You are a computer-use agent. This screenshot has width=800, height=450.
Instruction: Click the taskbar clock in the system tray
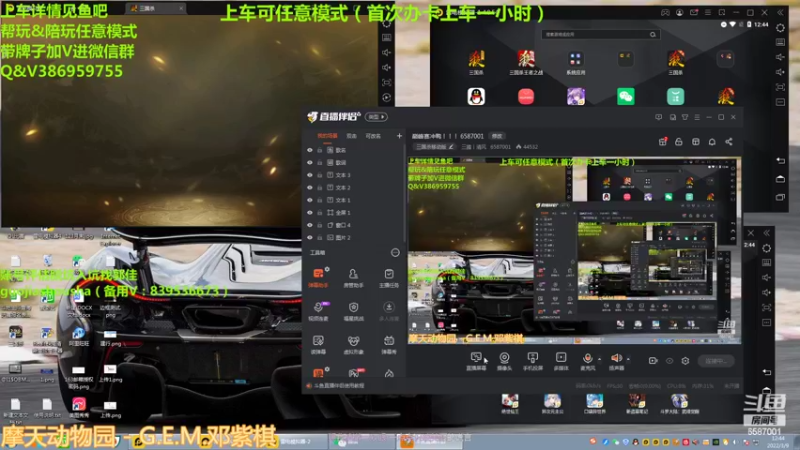pos(779,442)
